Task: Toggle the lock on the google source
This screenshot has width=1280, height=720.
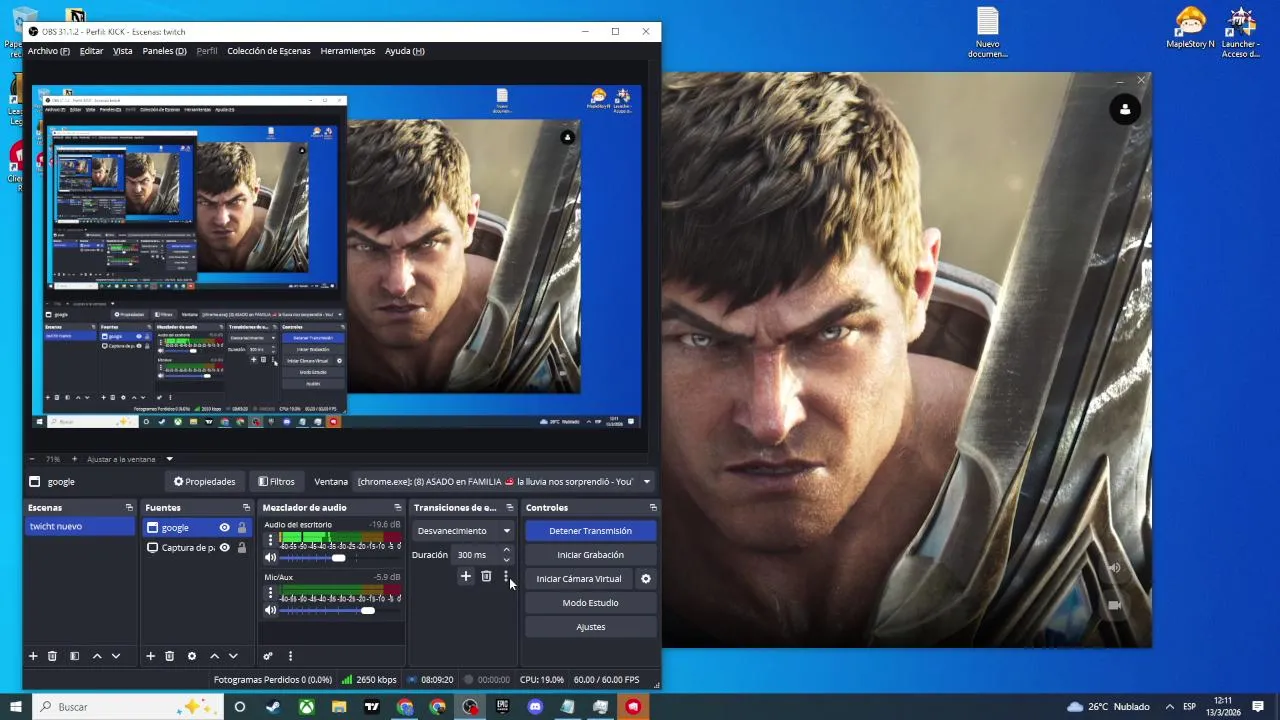Action: click(241, 528)
